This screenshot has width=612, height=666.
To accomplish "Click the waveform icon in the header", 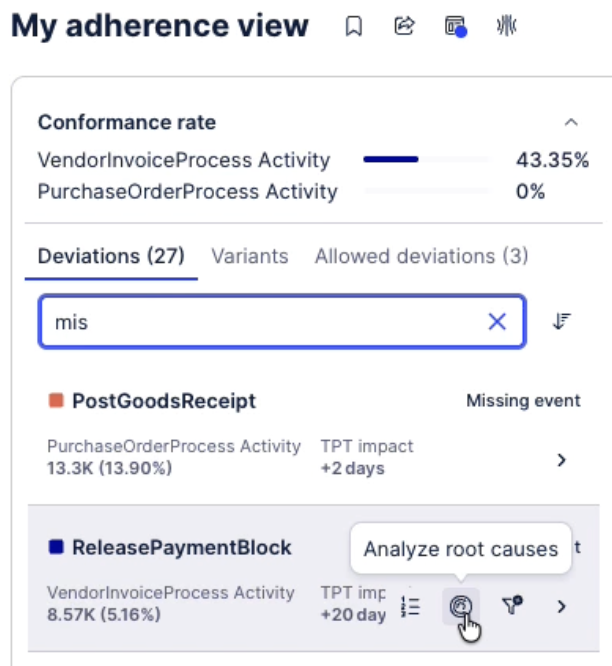I will [x=506, y=27].
